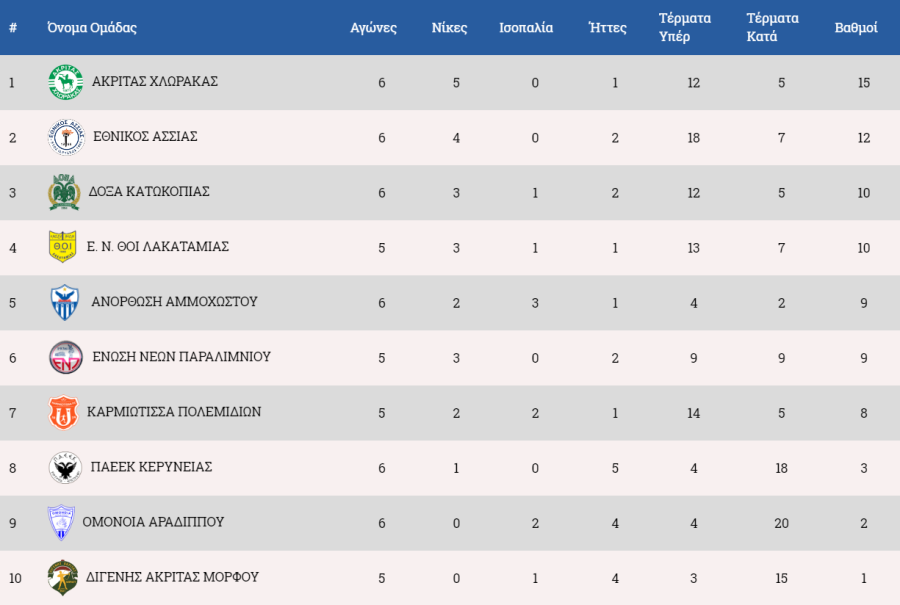This screenshot has width=900, height=605.
Task: Click the ΕΝΩΣΗ ΝΕΩΝ ΠΑΡΑΛΙΜΝΙΟΥ round logo
Action: [66, 358]
